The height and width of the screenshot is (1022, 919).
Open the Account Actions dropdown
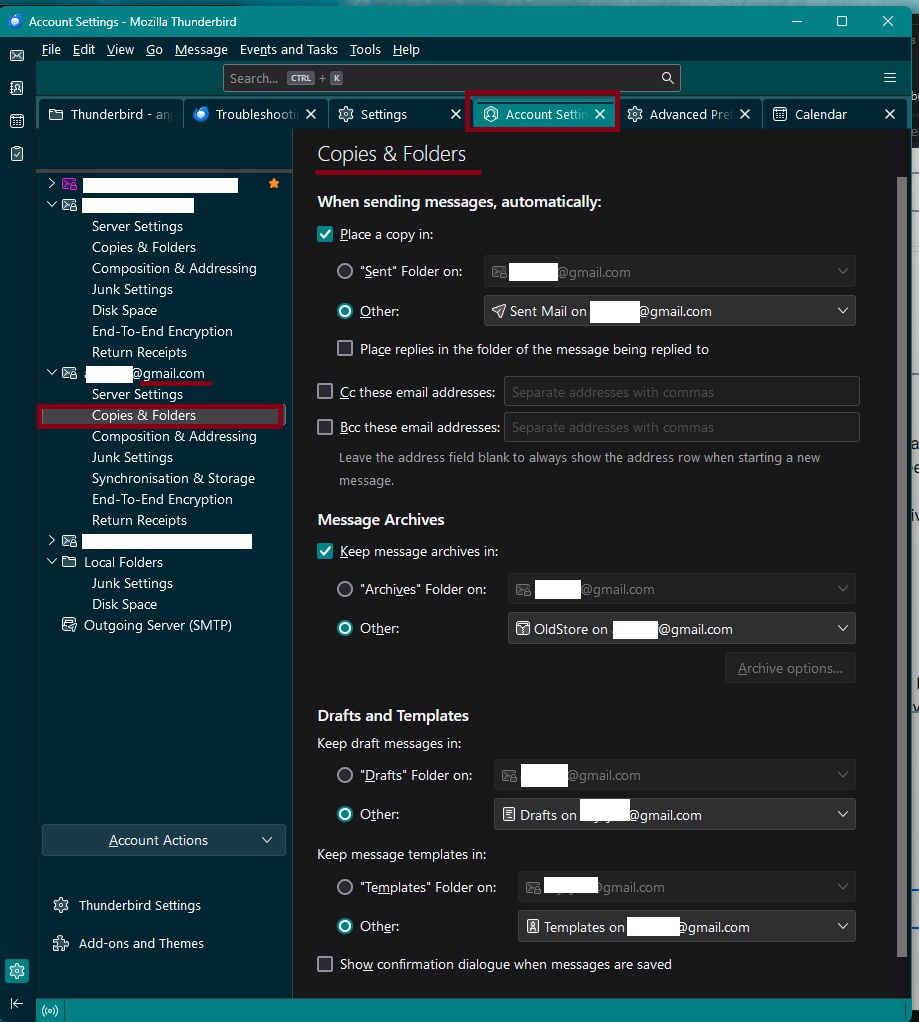click(164, 840)
